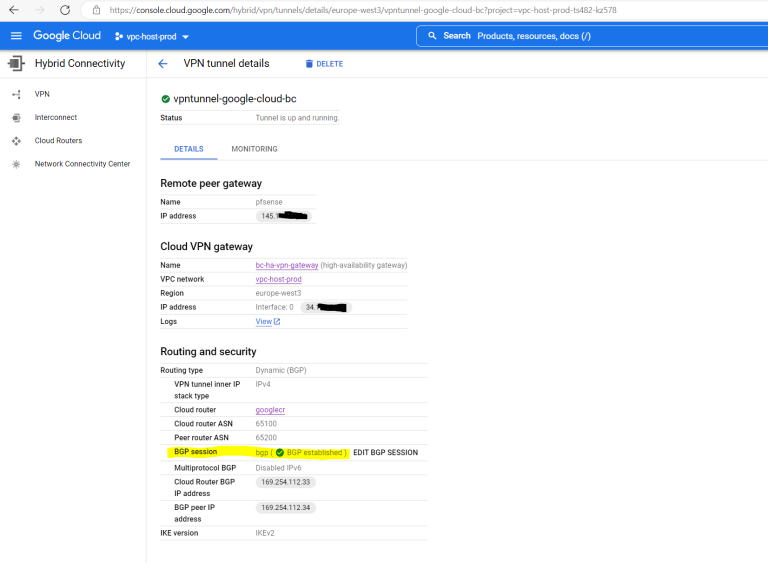Click the Hybrid Connectivity heading
The height and width of the screenshot is (563, 768).
click(x=80, y=63)
